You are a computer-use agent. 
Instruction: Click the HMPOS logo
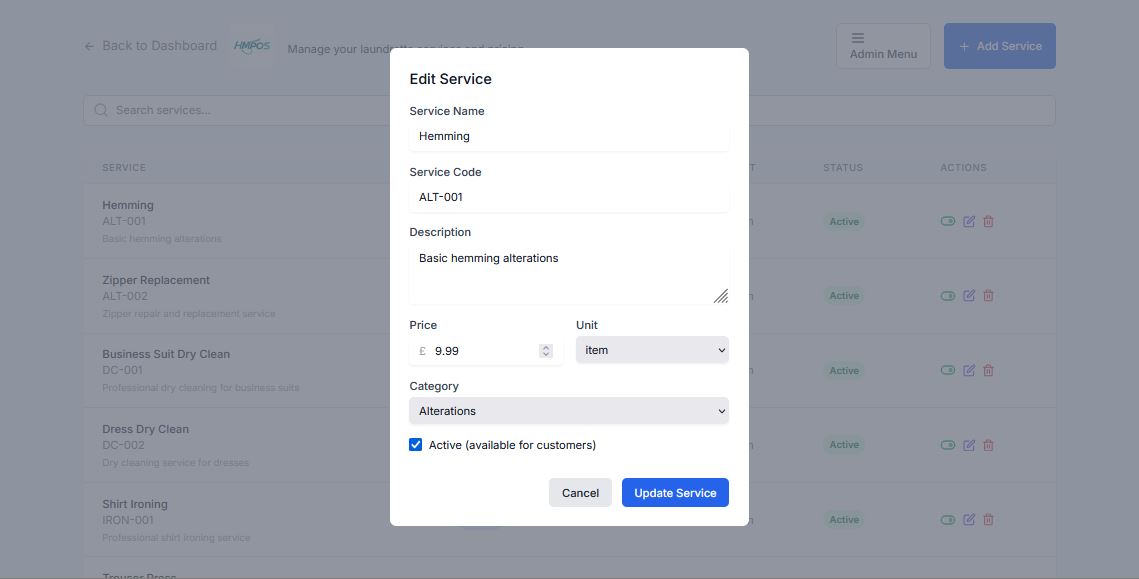pyautogui.click(x=252, y=46)
